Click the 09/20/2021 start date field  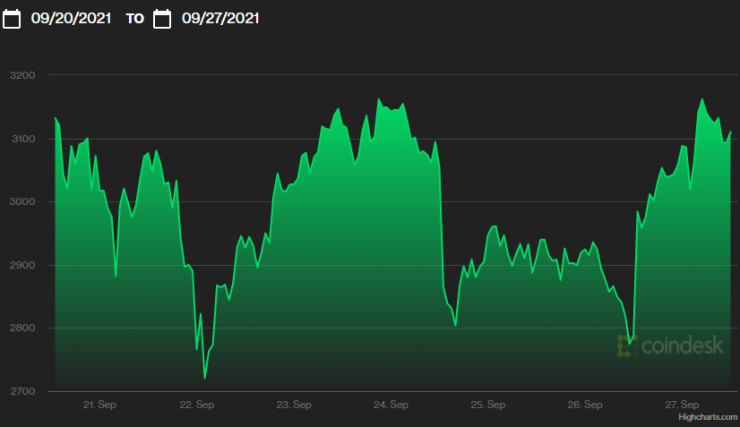(70, 18)
